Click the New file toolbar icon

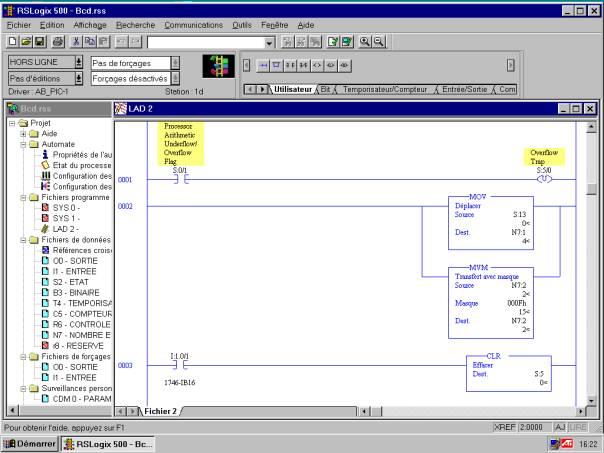coord(13,42)
